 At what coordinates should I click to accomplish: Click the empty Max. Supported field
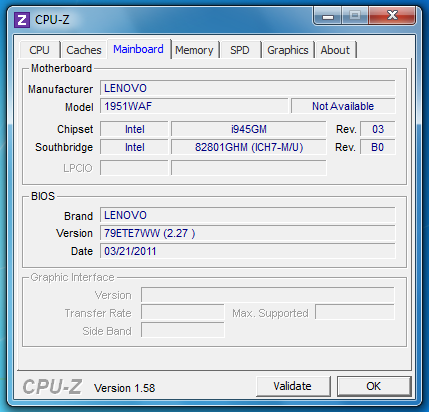(x=355, y=313)
